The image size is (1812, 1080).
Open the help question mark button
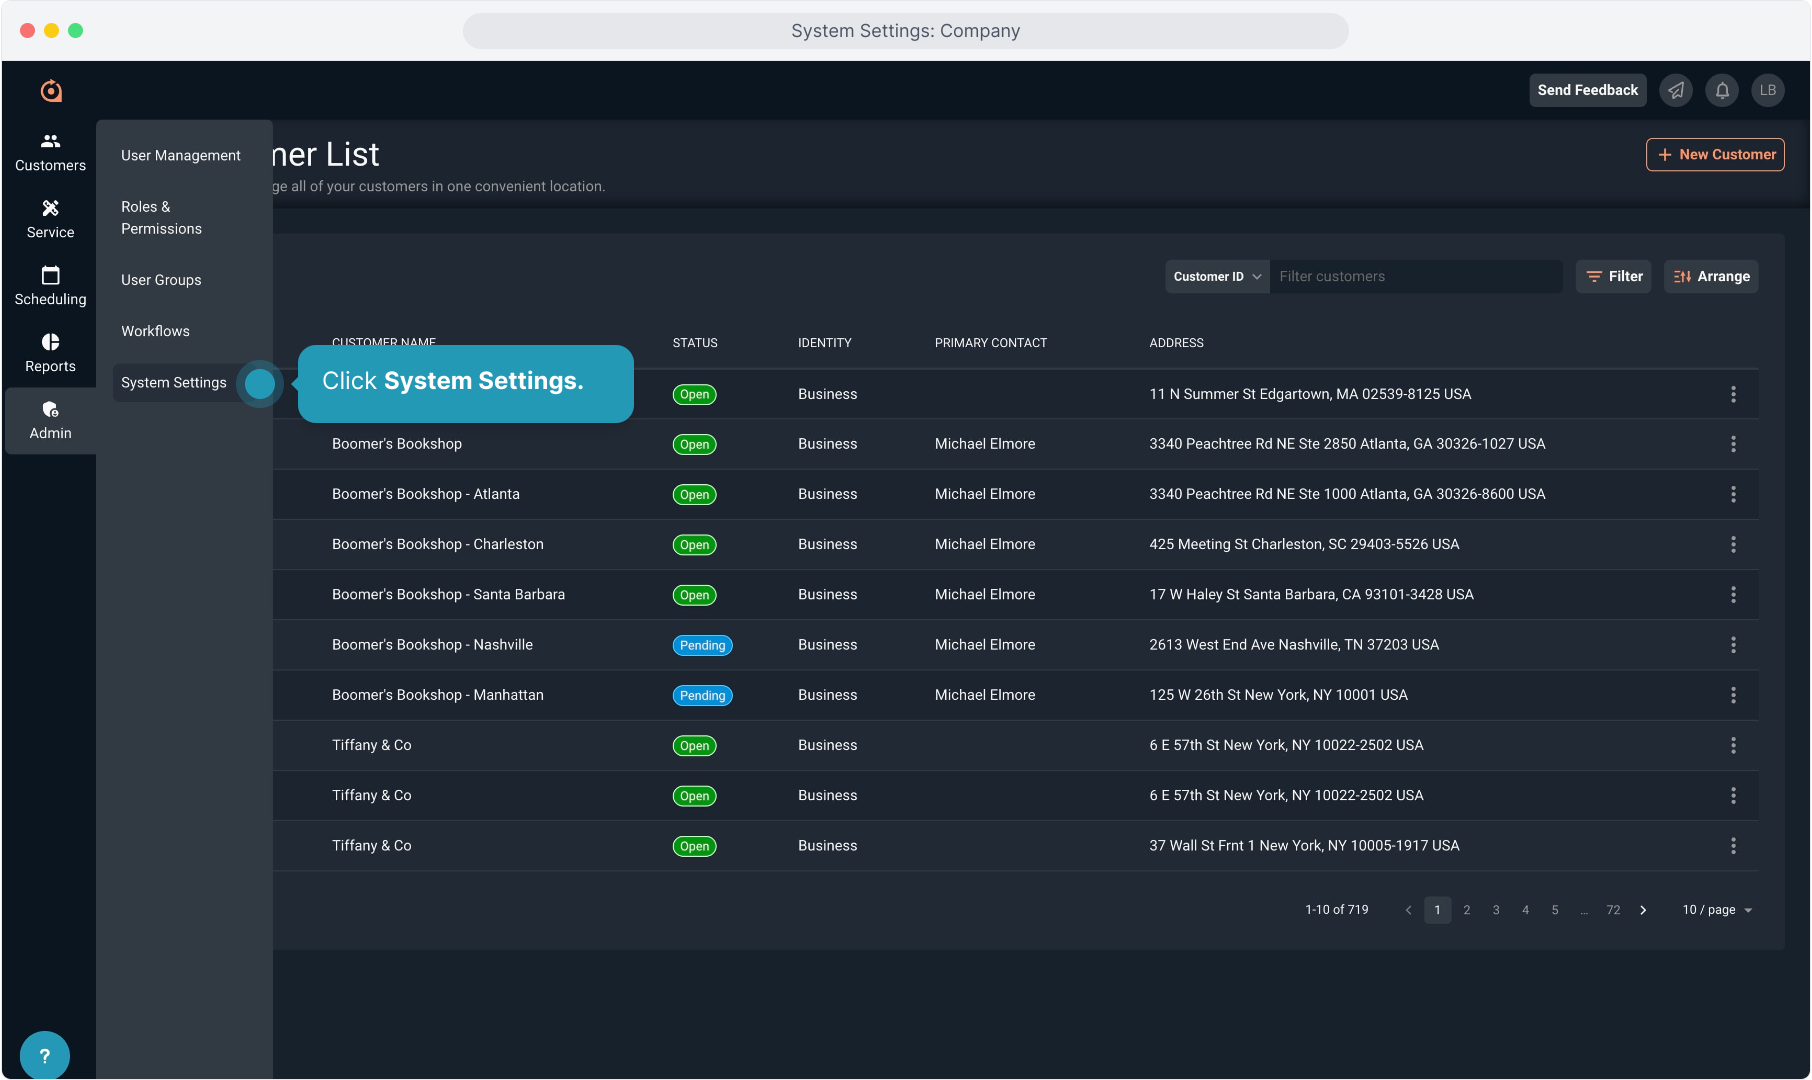pos(44,1055)
